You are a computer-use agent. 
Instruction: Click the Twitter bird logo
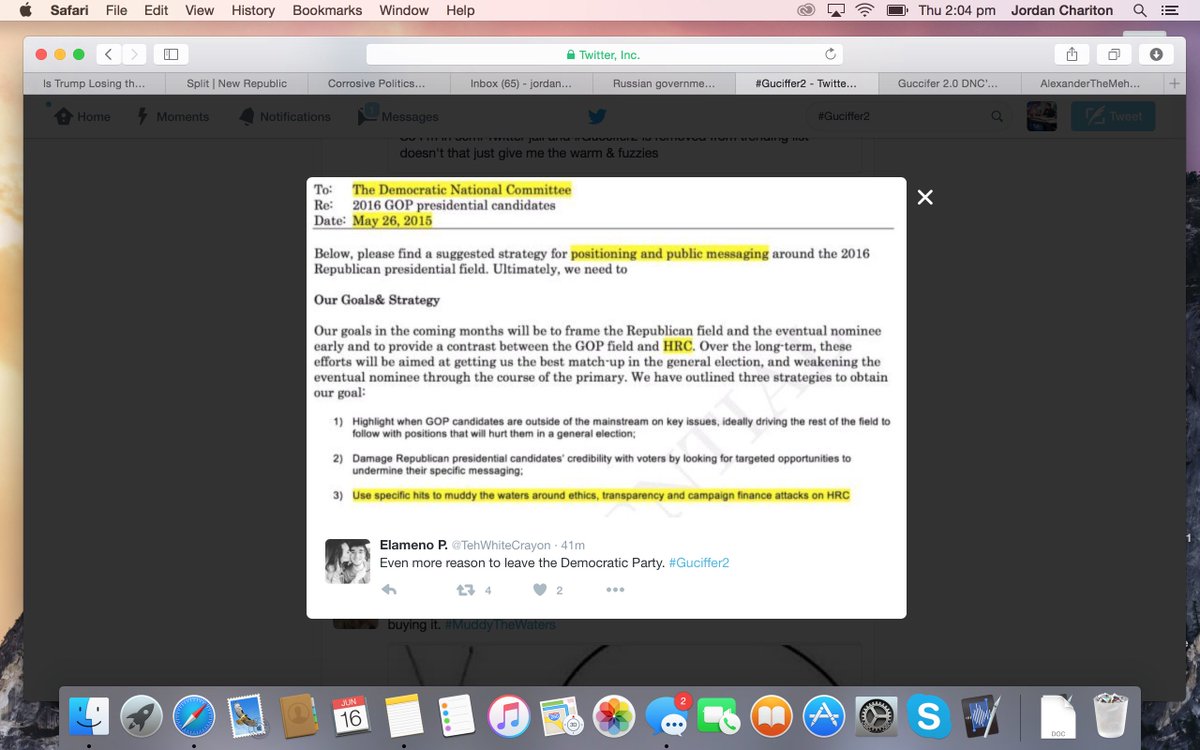(597, 116)
